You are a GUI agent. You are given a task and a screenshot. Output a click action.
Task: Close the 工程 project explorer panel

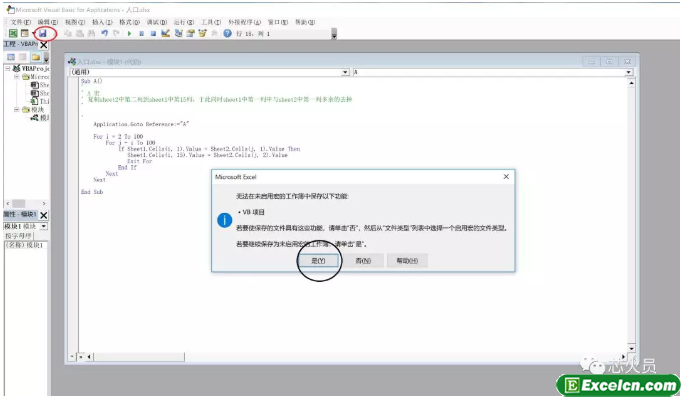(x=44, y=45)
